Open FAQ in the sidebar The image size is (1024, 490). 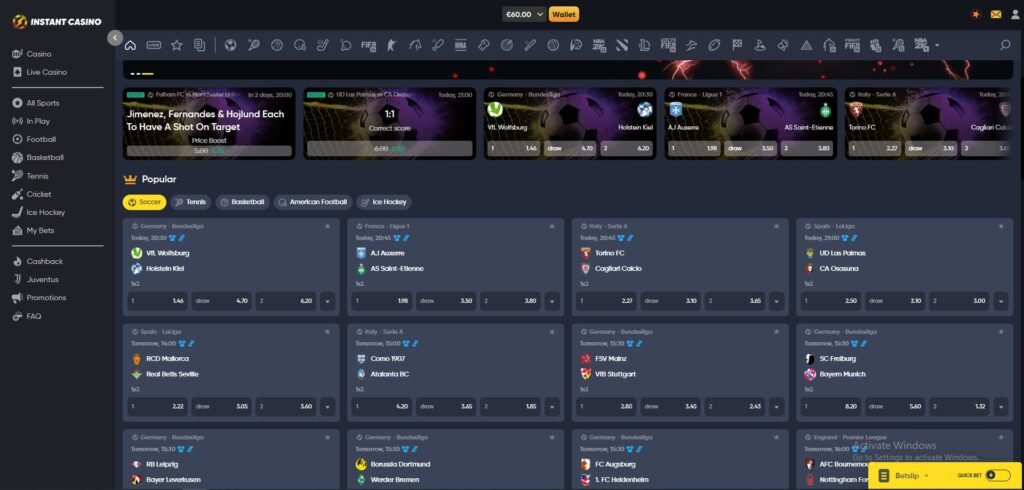(x=33, y=316)
